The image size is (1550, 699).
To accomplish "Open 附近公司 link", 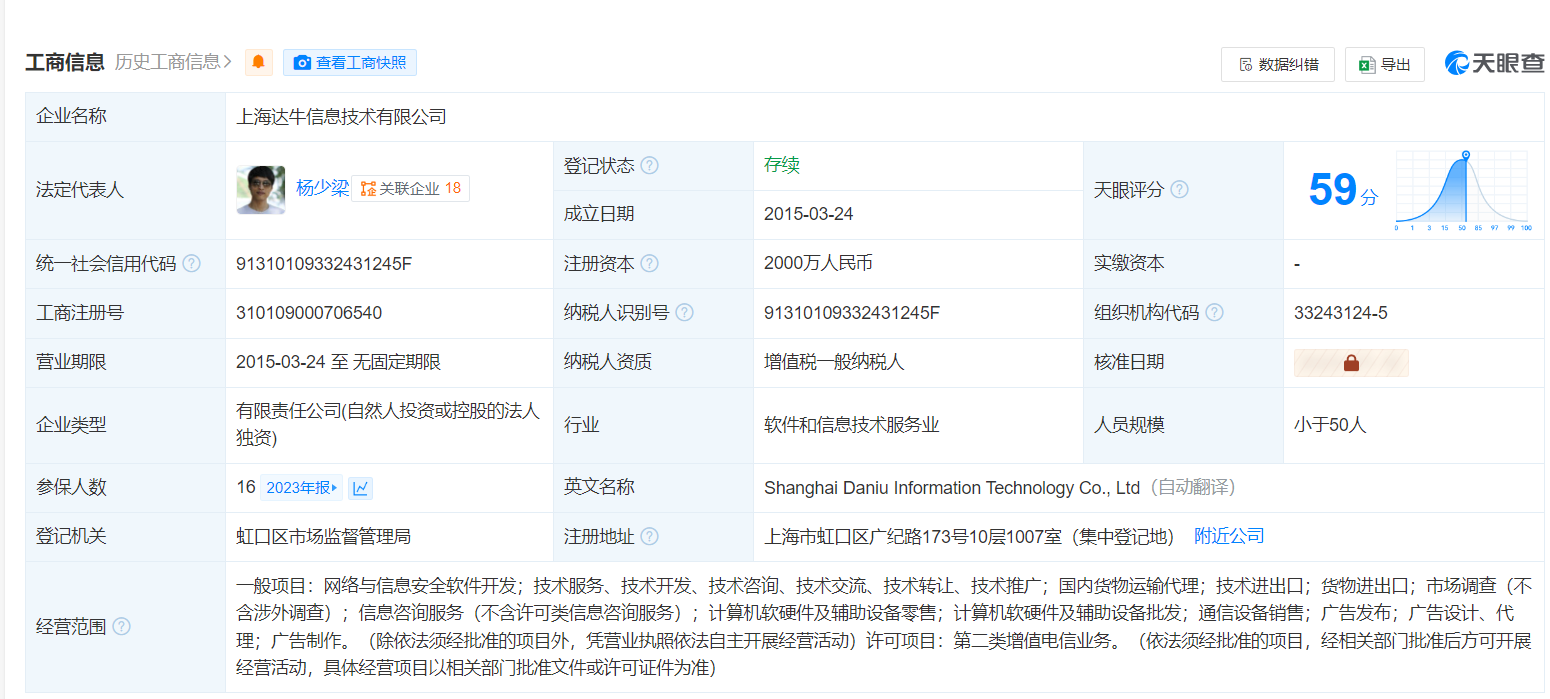I will 1229,536.
